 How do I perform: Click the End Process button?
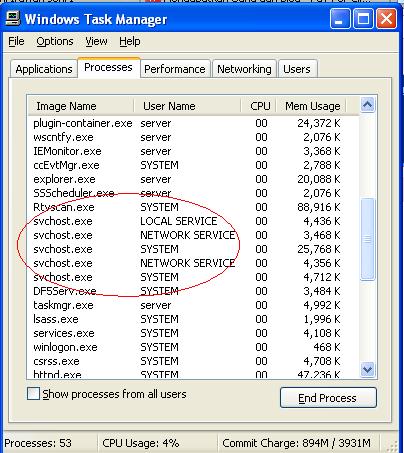328,398
